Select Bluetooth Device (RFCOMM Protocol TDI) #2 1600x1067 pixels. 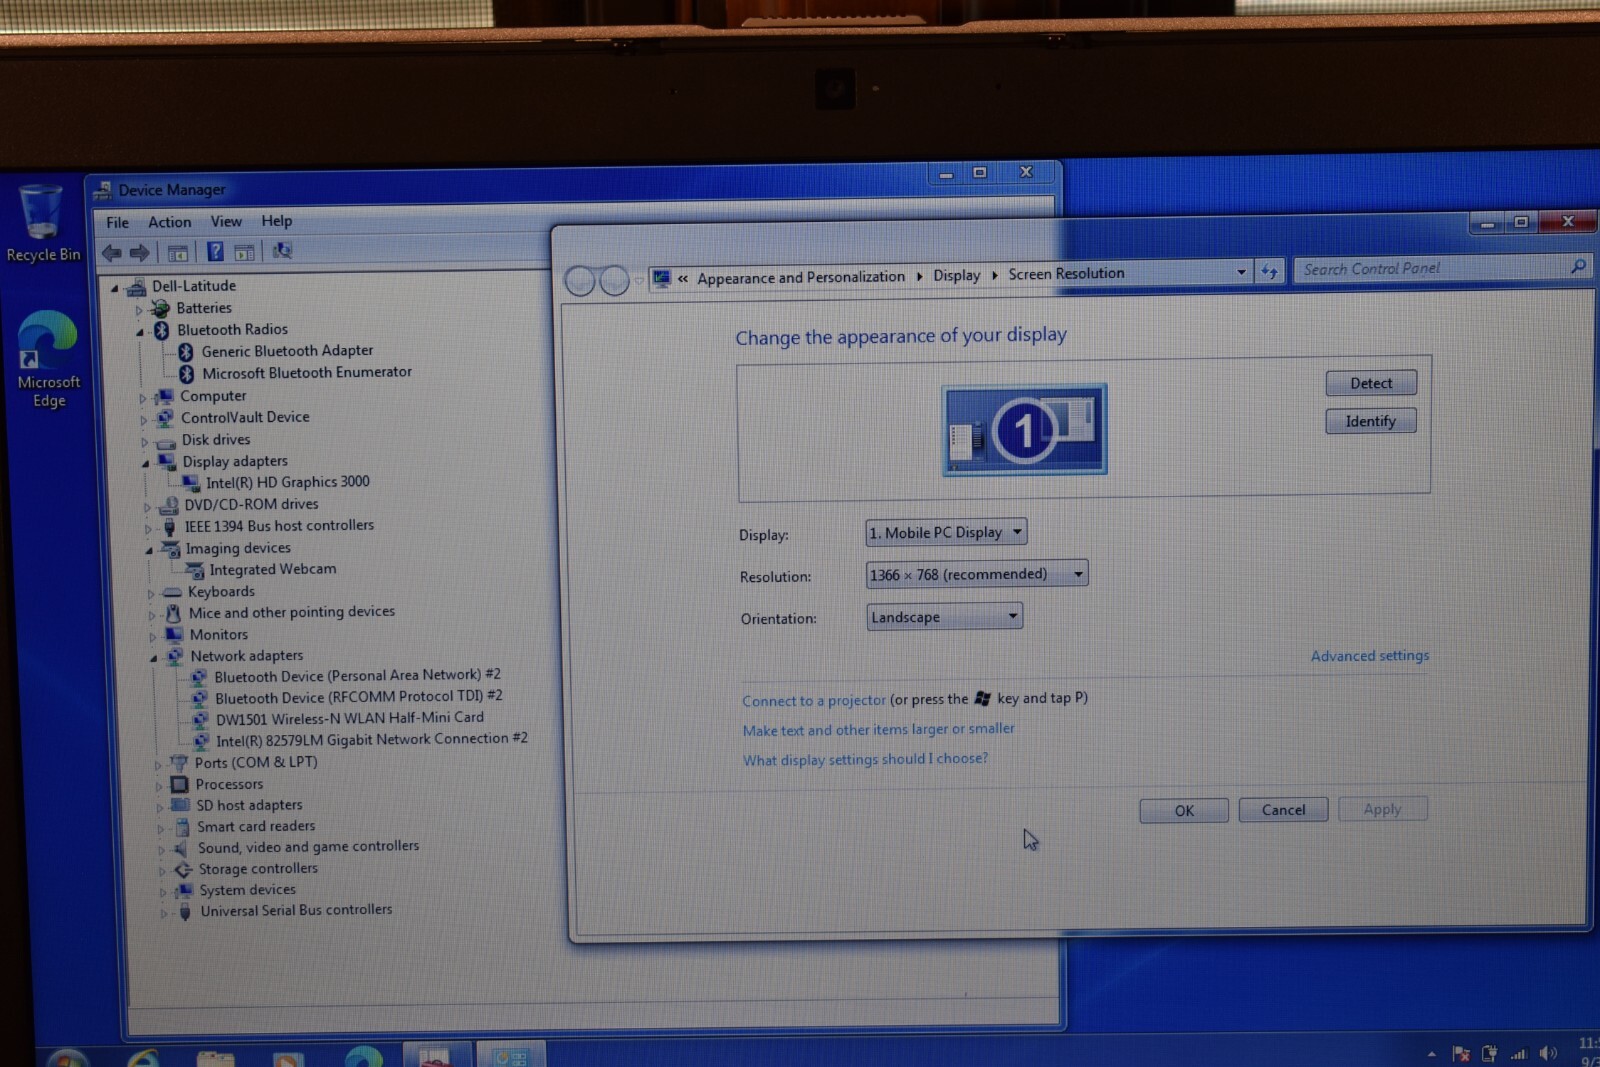(358, 697)
